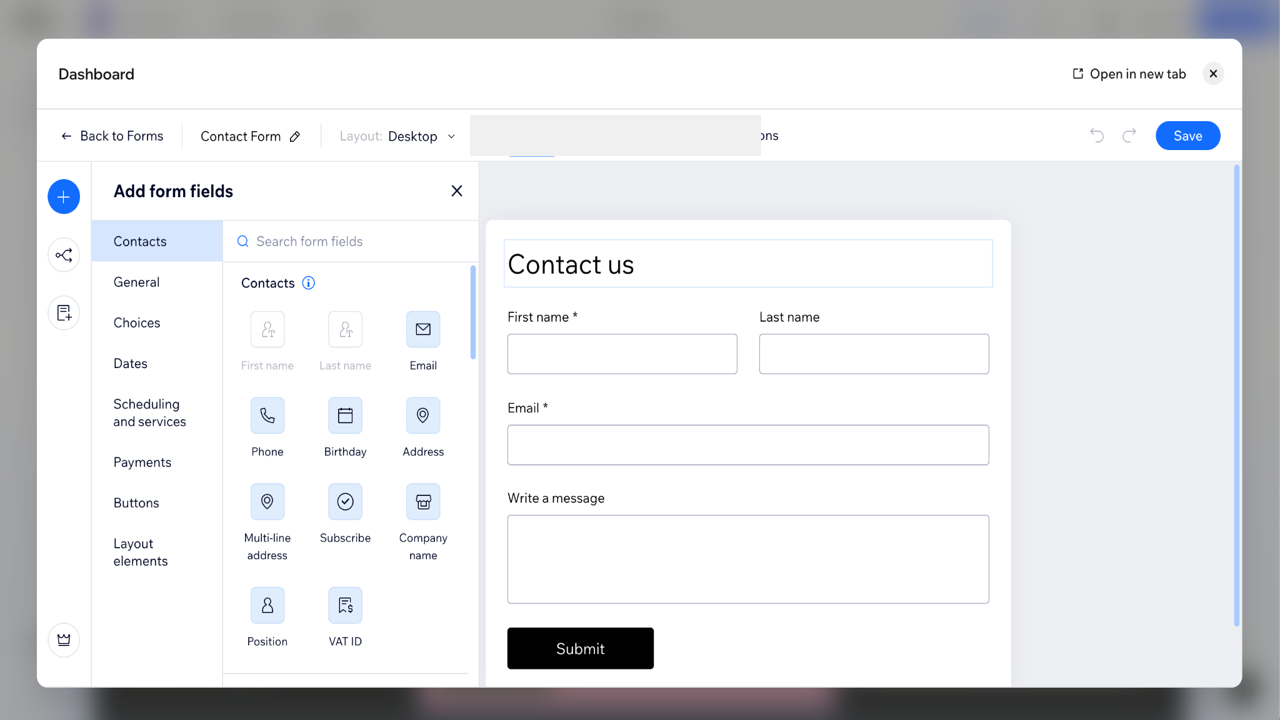Image resolution: width=1280 pixels, height=720 pixels.
Task: Click the pencil to rename Contact Form
Action: pyautogui.click(x=295, y=136)
